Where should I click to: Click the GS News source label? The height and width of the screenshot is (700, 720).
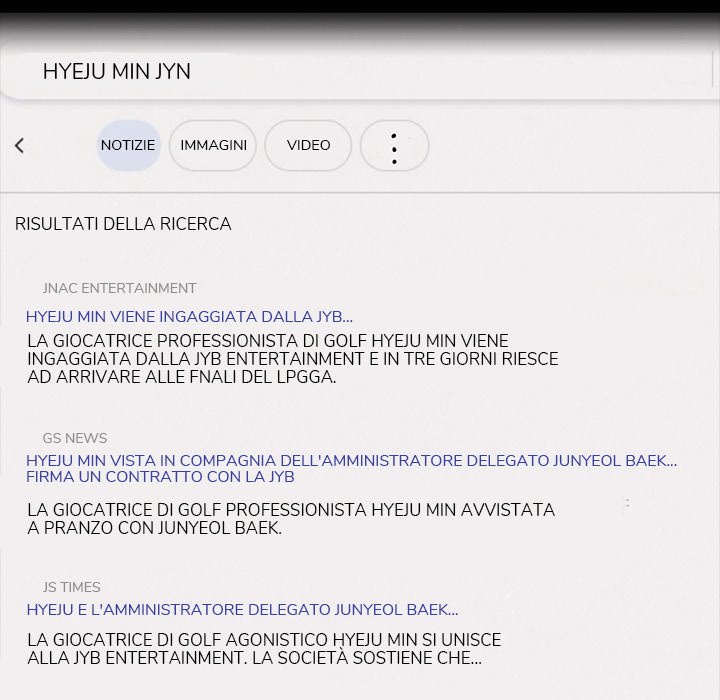[x=75, y=438]
